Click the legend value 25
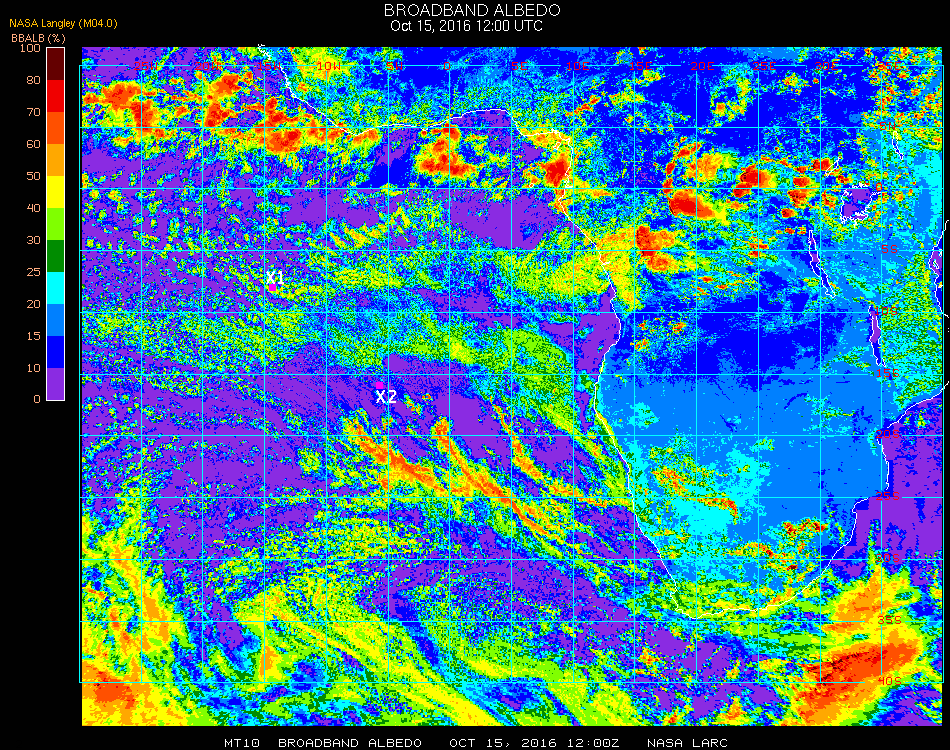The height and width of the screenshot is (750, 950). point(33,272)
